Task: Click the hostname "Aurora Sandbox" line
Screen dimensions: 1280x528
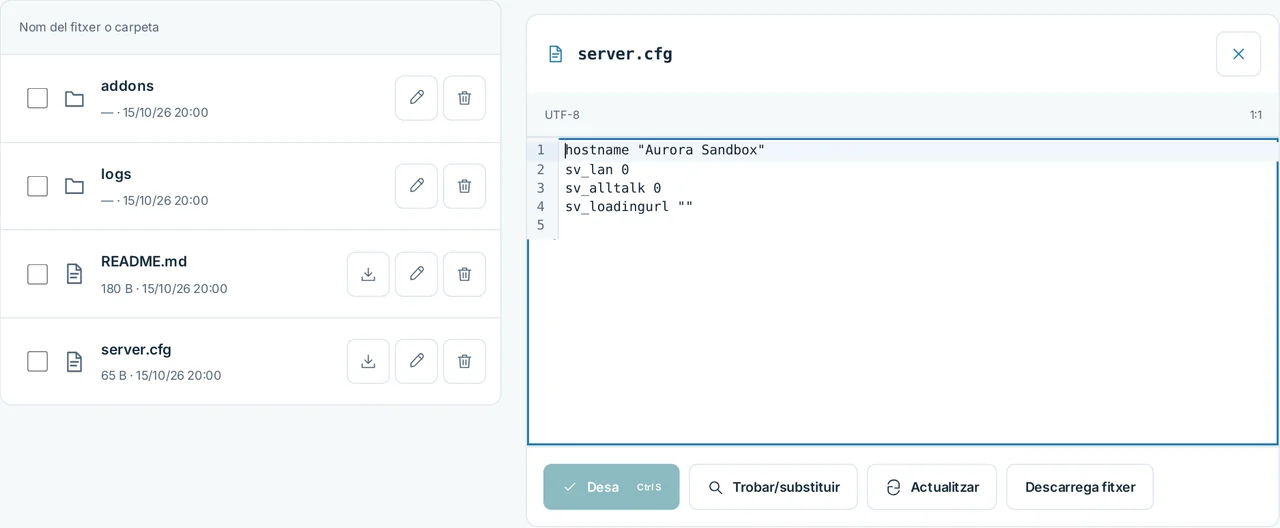Action: point(665,150)
